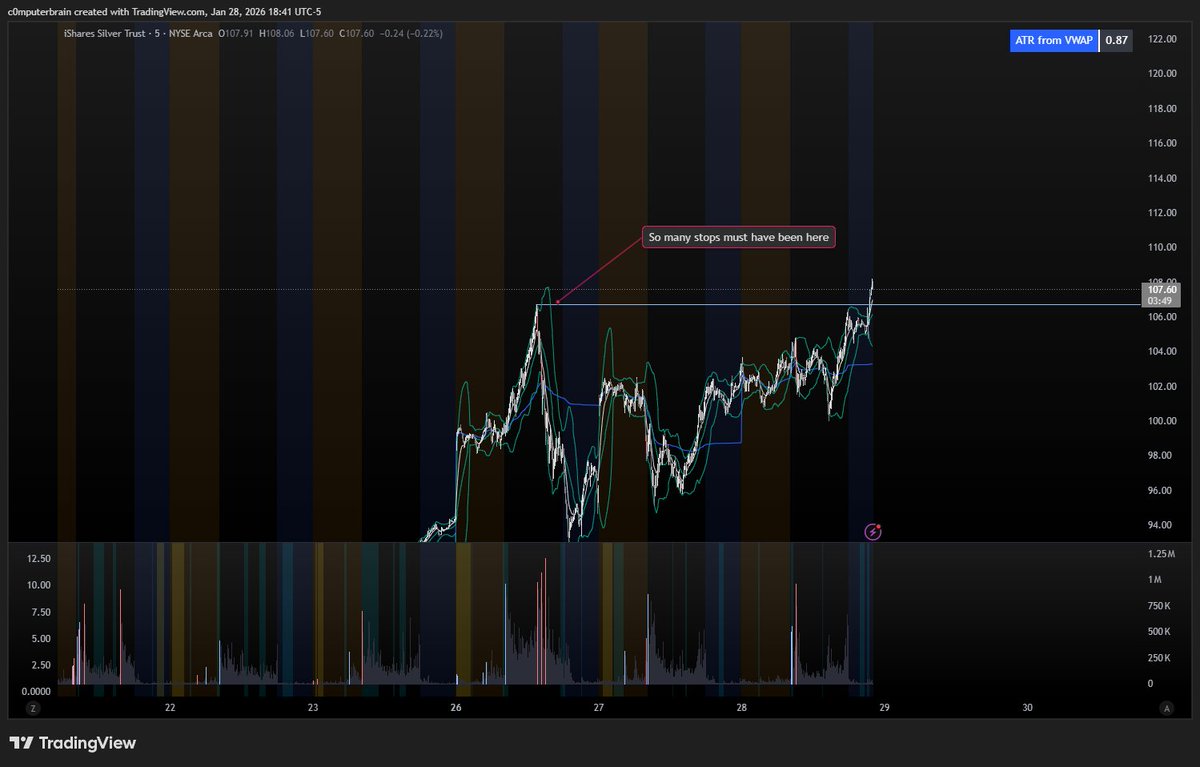This screenshot has width=1200, height=767.
Task: Click the 116.00 price axis label
Action: pyautogui.click(x=1162, y=143)
